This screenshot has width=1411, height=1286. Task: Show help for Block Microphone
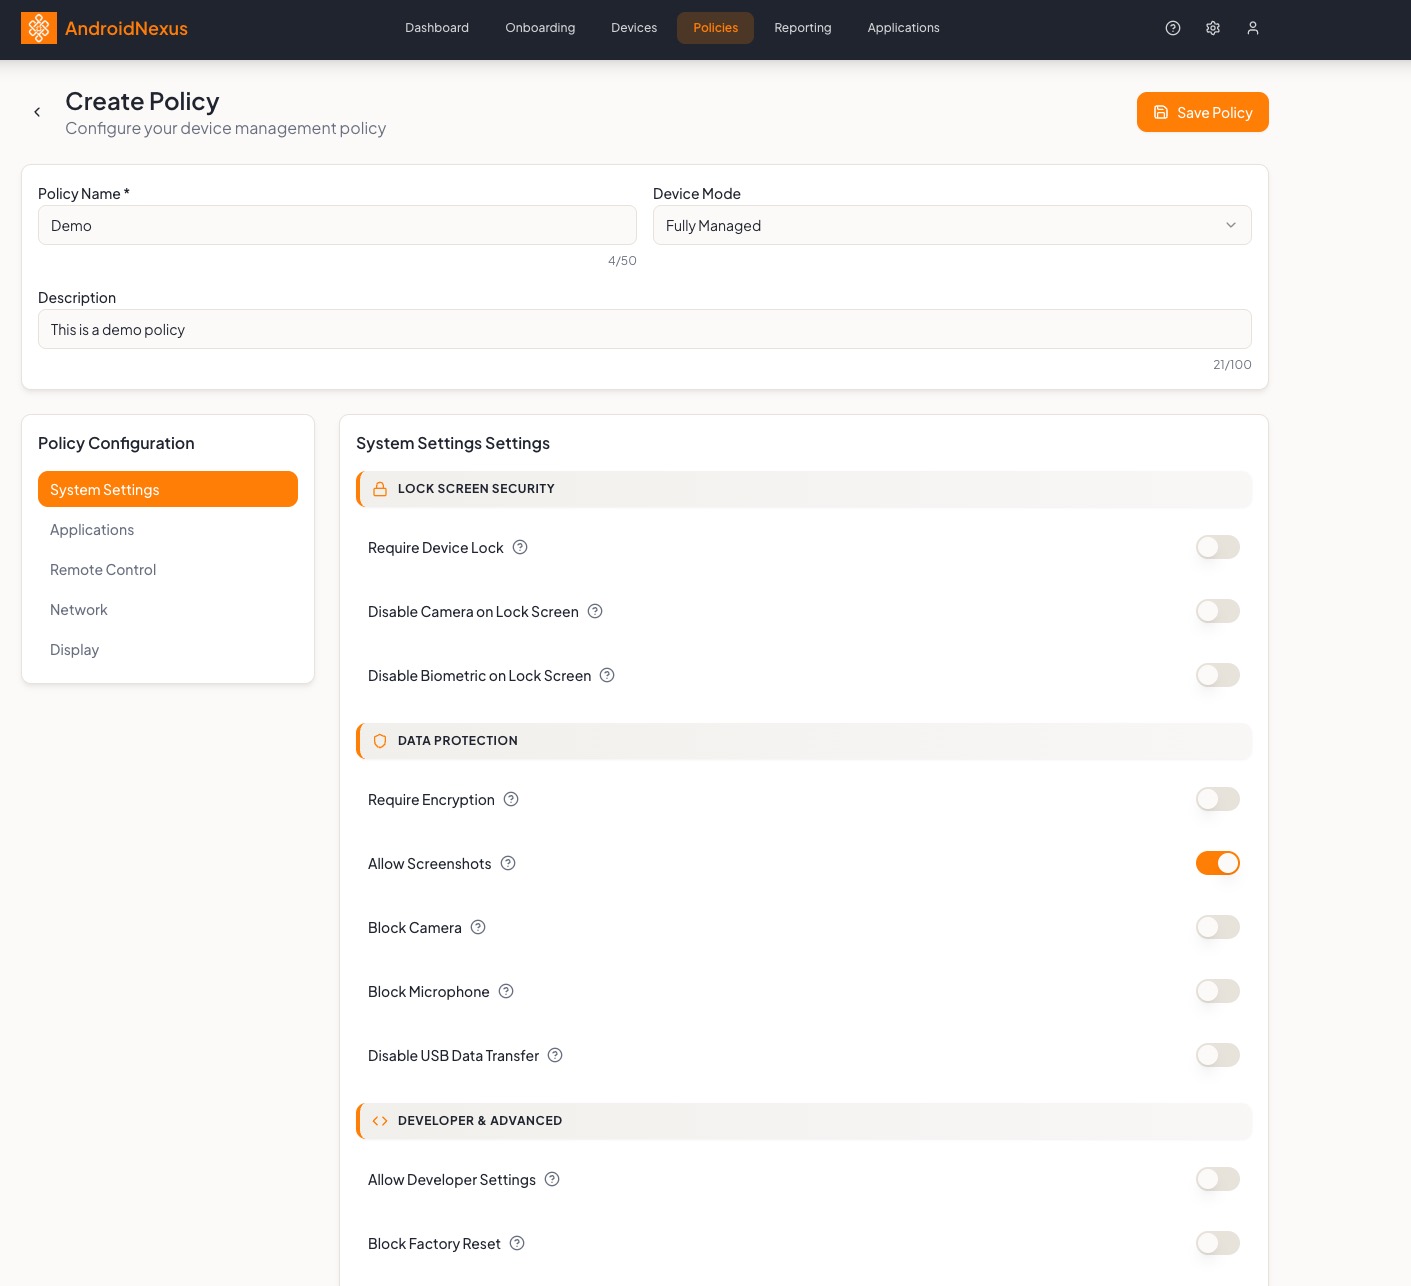click(x=506, y=991)
